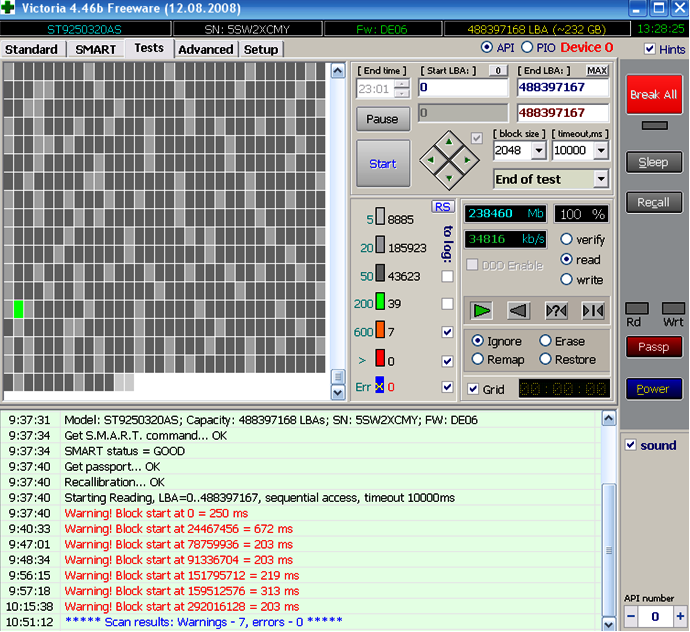The width and height of the screenshot is (690, 632).
Task: Switch to the SMART tab
Action: click(95, 49)
